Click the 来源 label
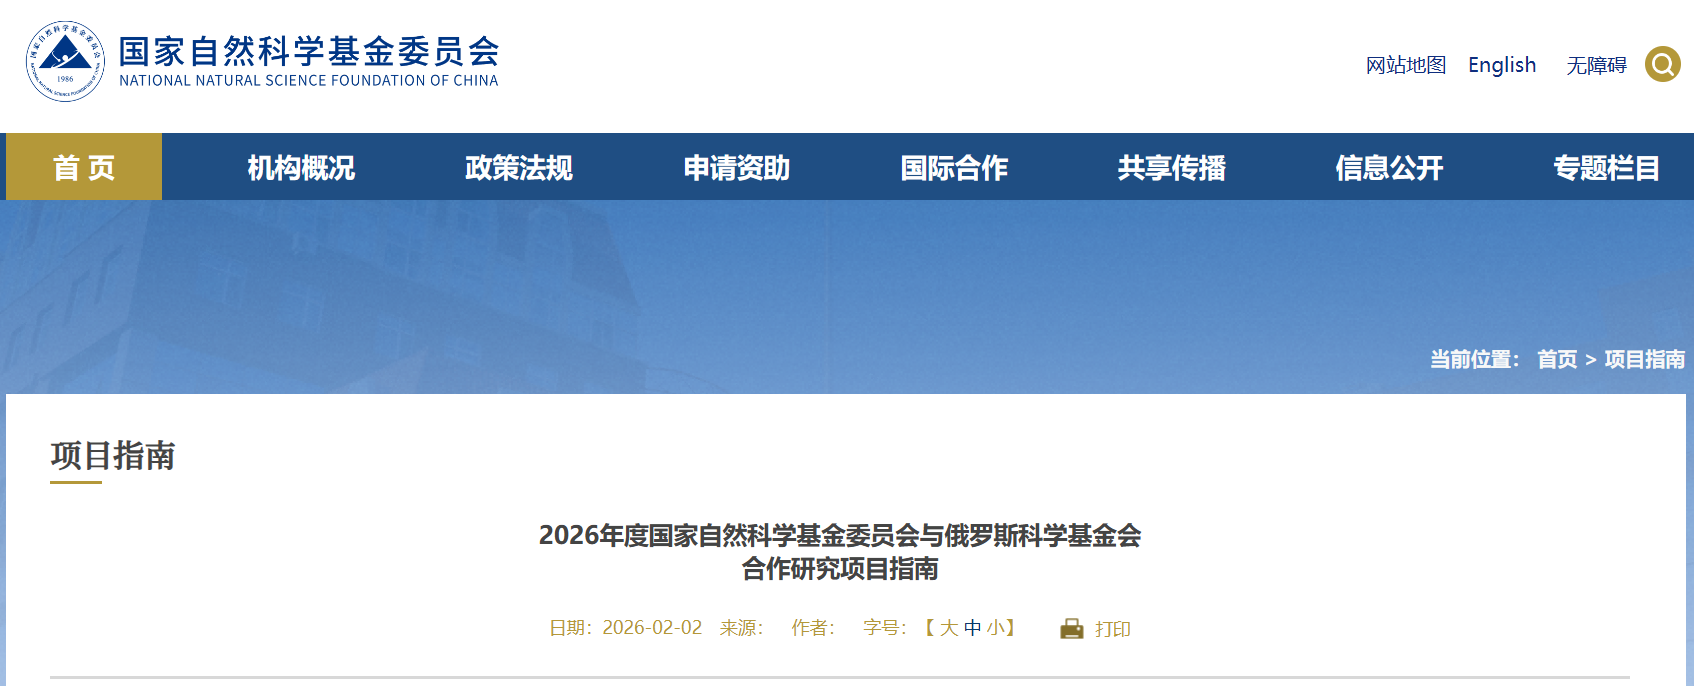 click(x=741, y=628)
